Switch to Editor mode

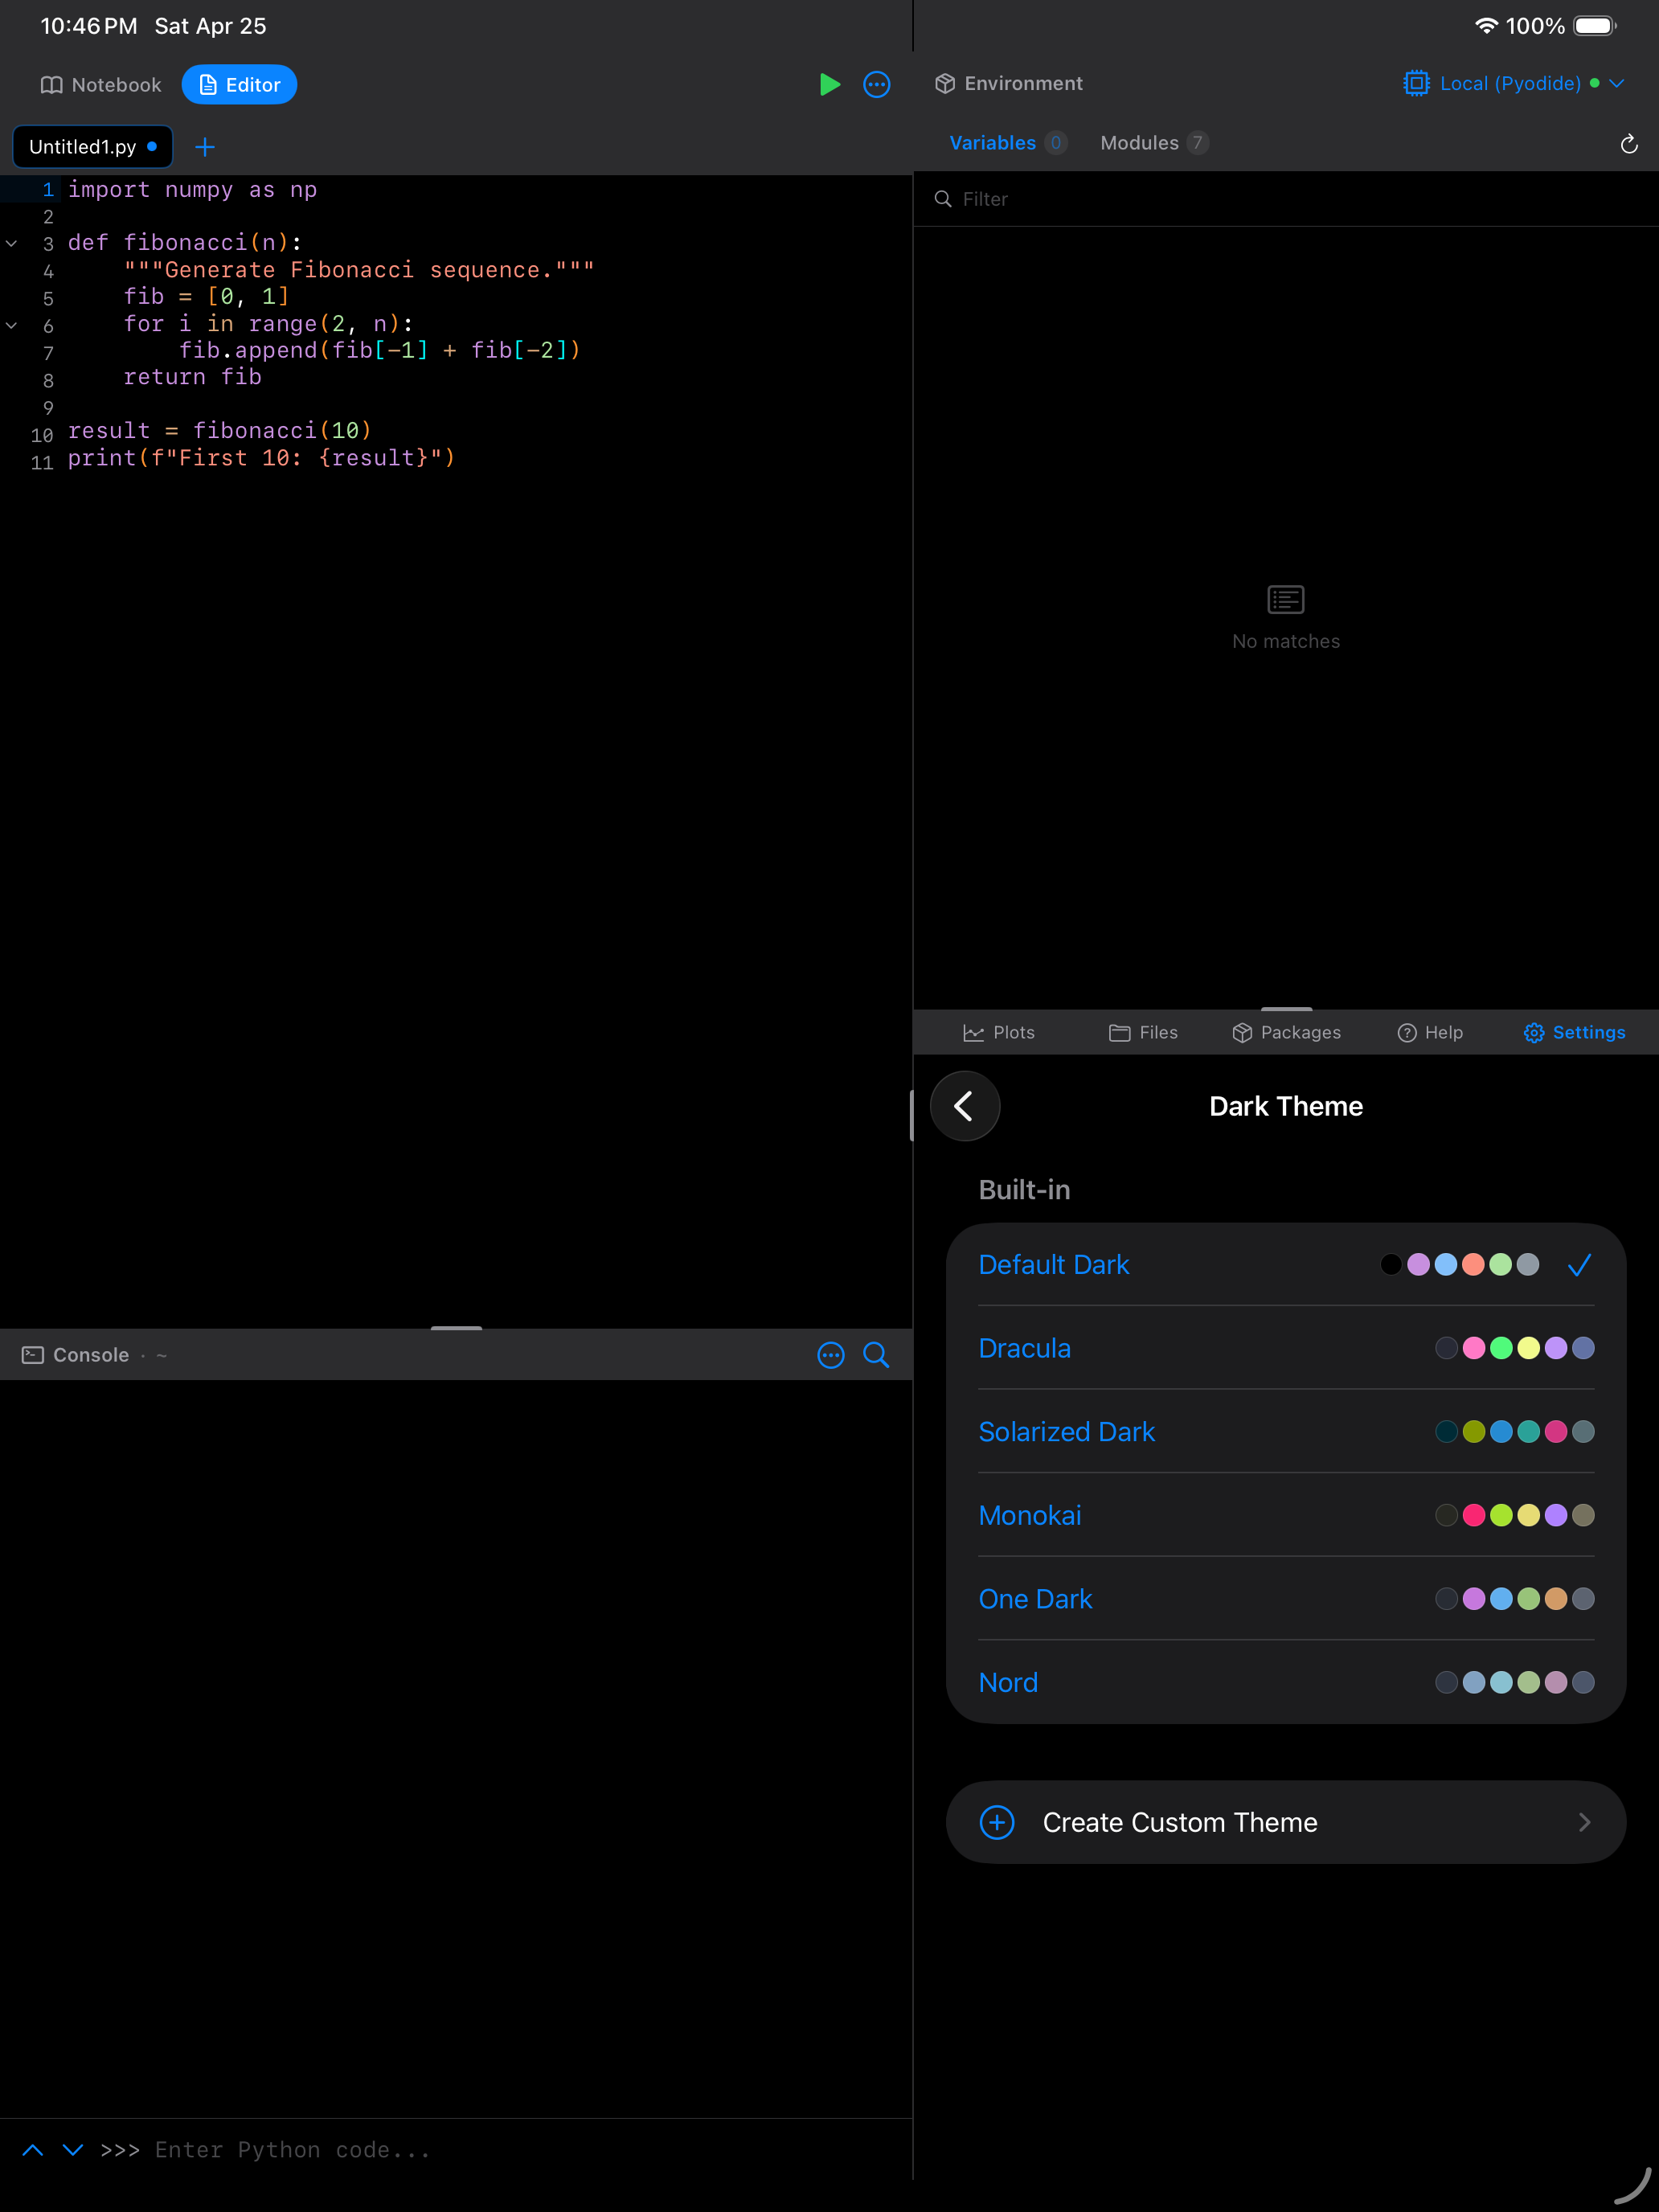[239, 85]
